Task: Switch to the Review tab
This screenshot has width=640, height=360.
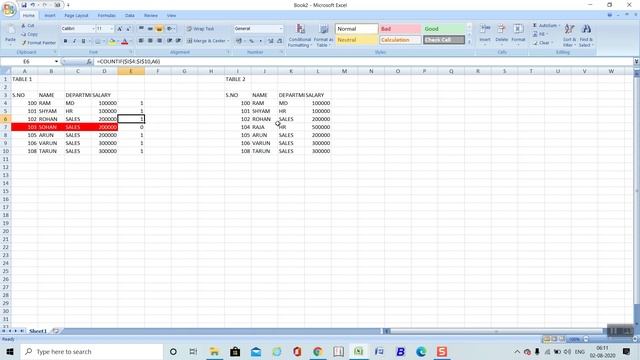Action: (151, 16)
